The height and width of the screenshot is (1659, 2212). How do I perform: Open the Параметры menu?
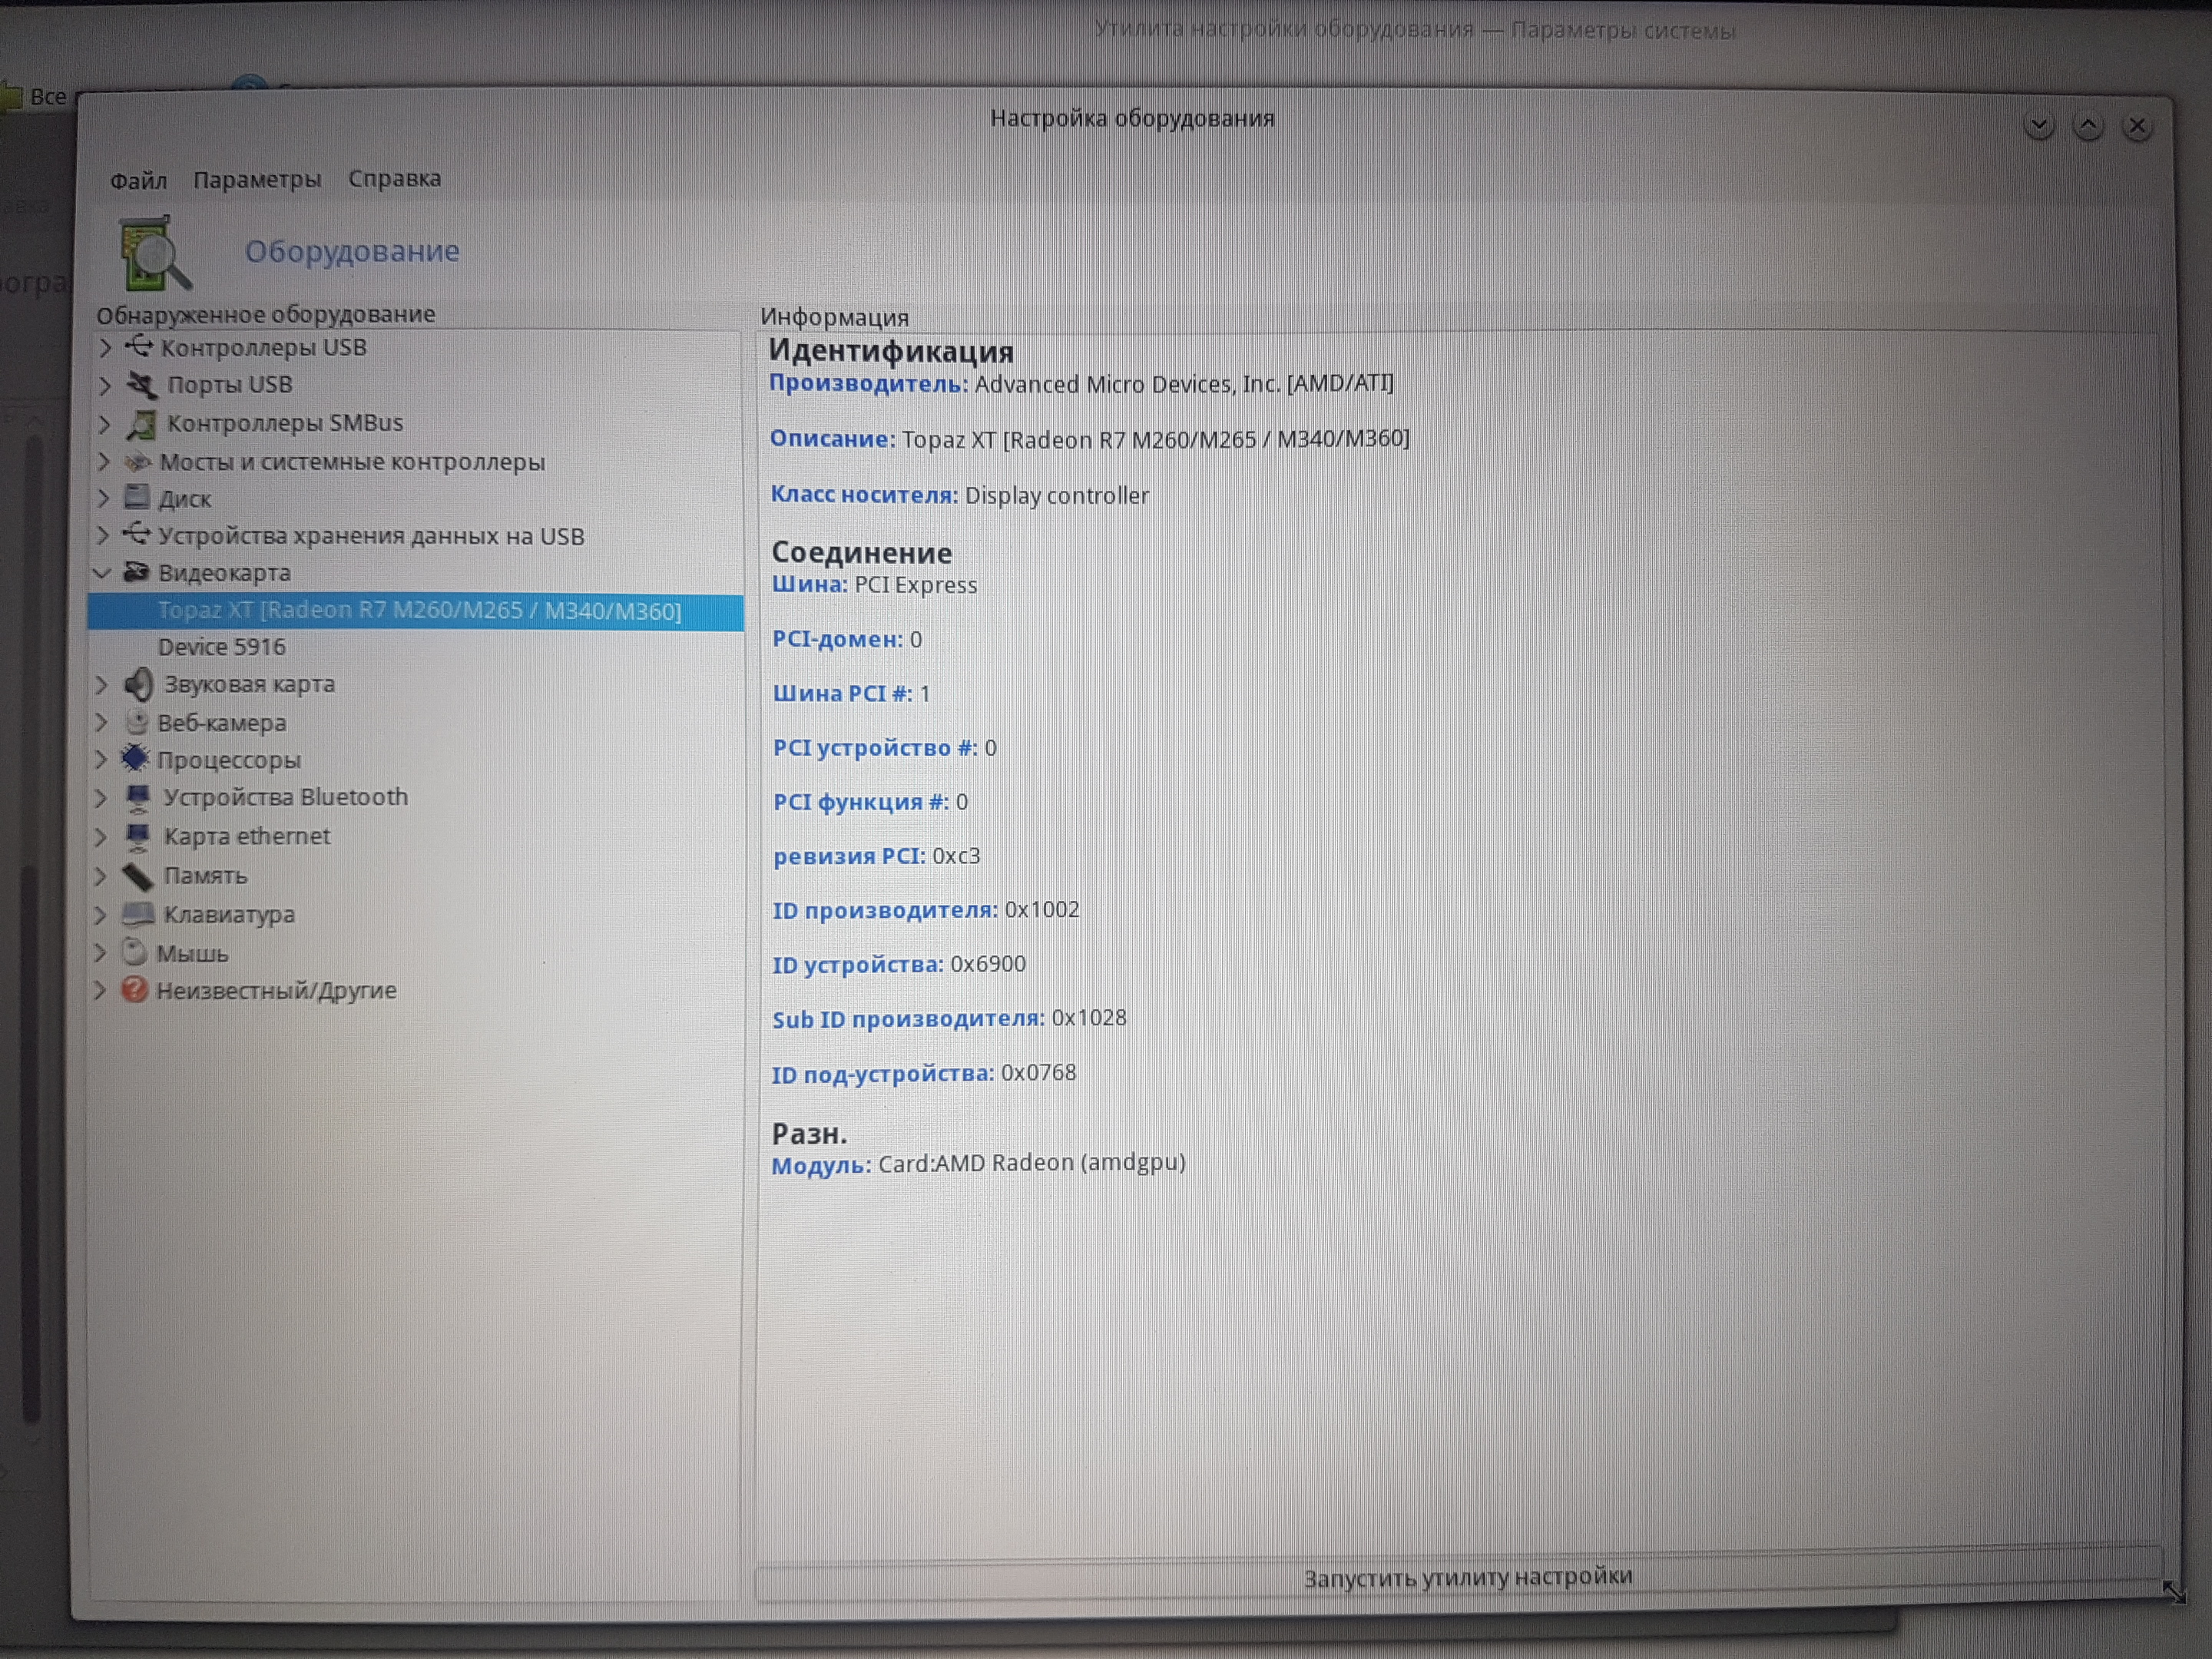(257, 180)
